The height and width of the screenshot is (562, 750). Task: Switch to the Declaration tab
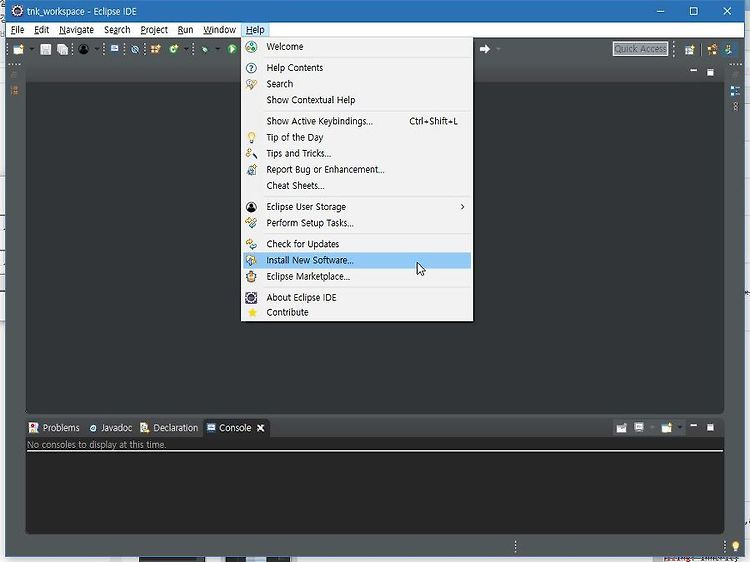point(169,428)
